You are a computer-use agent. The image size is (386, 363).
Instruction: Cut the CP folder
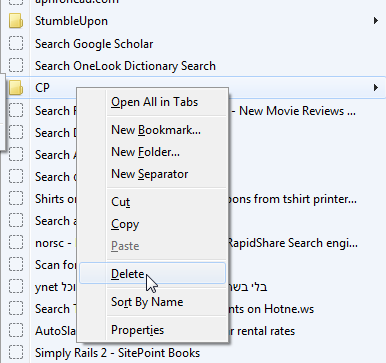tap(120, 202)
